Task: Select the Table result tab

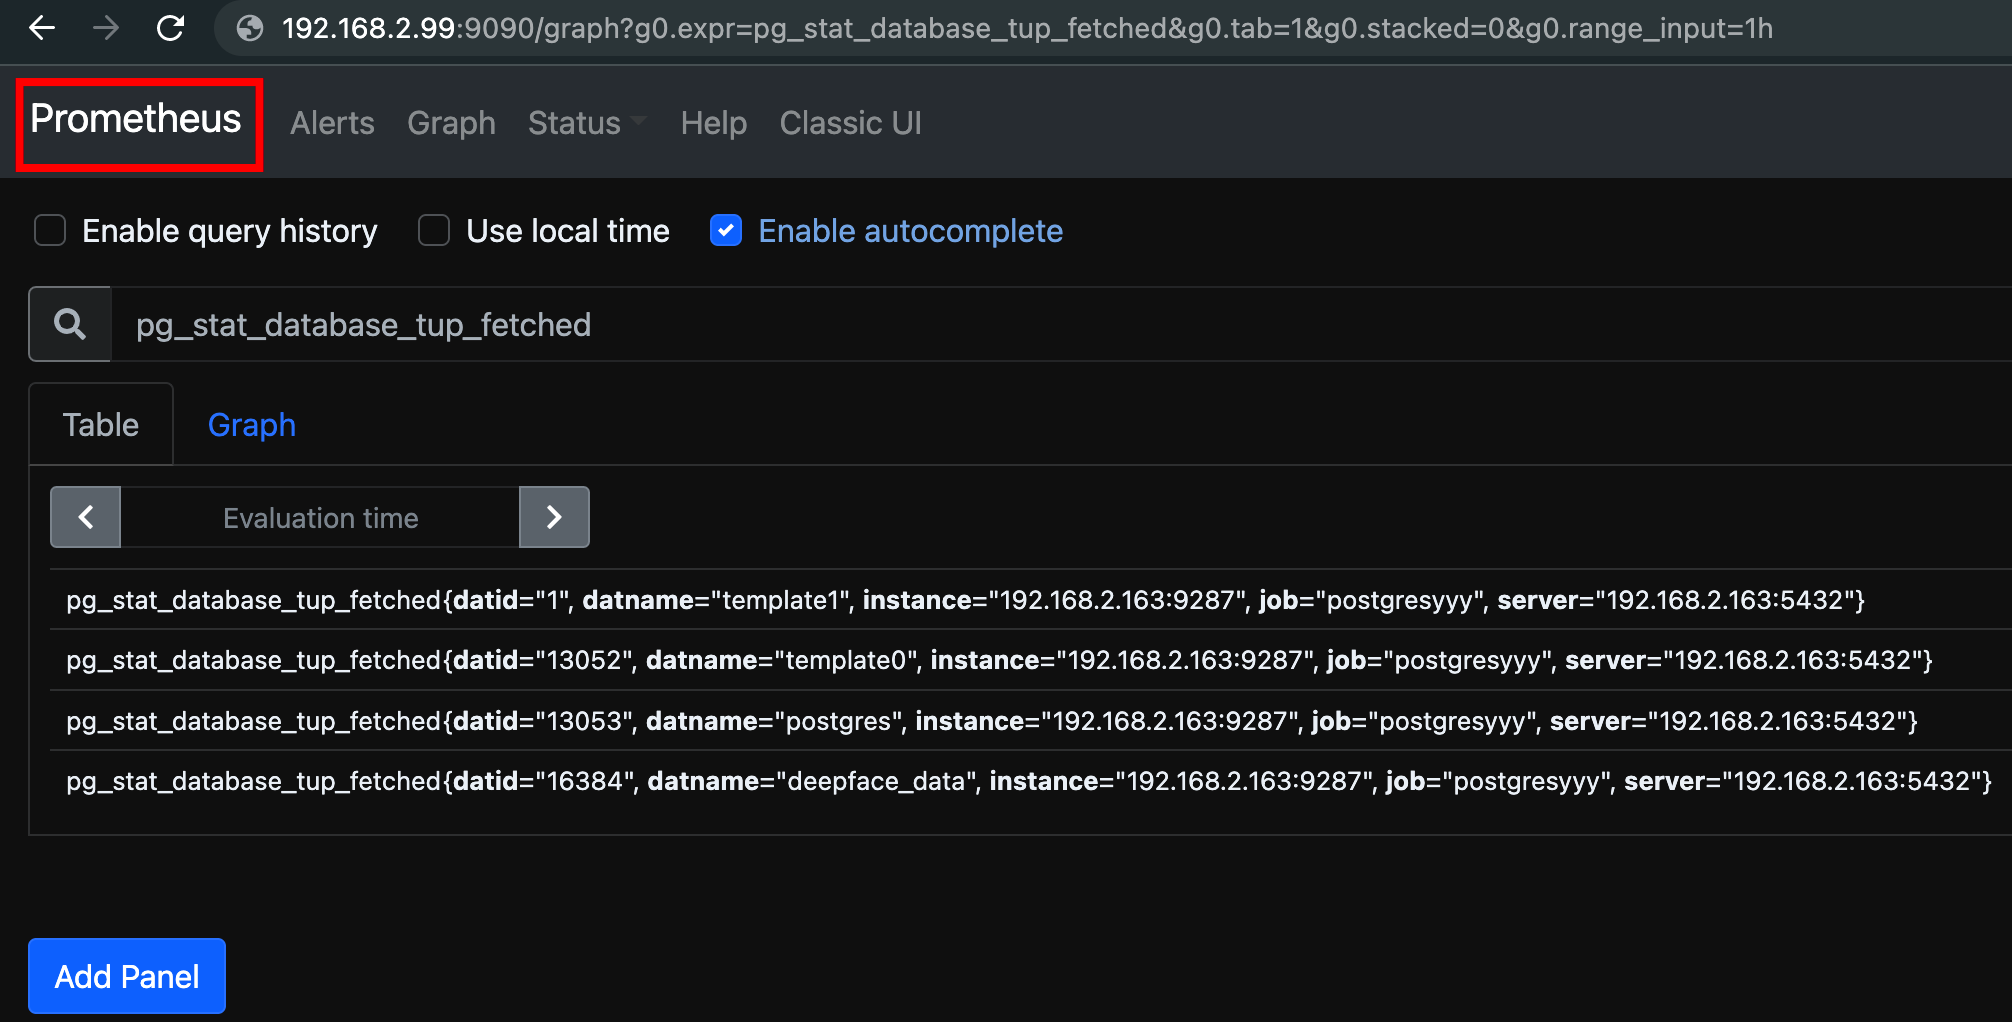Action: (101, 425)
